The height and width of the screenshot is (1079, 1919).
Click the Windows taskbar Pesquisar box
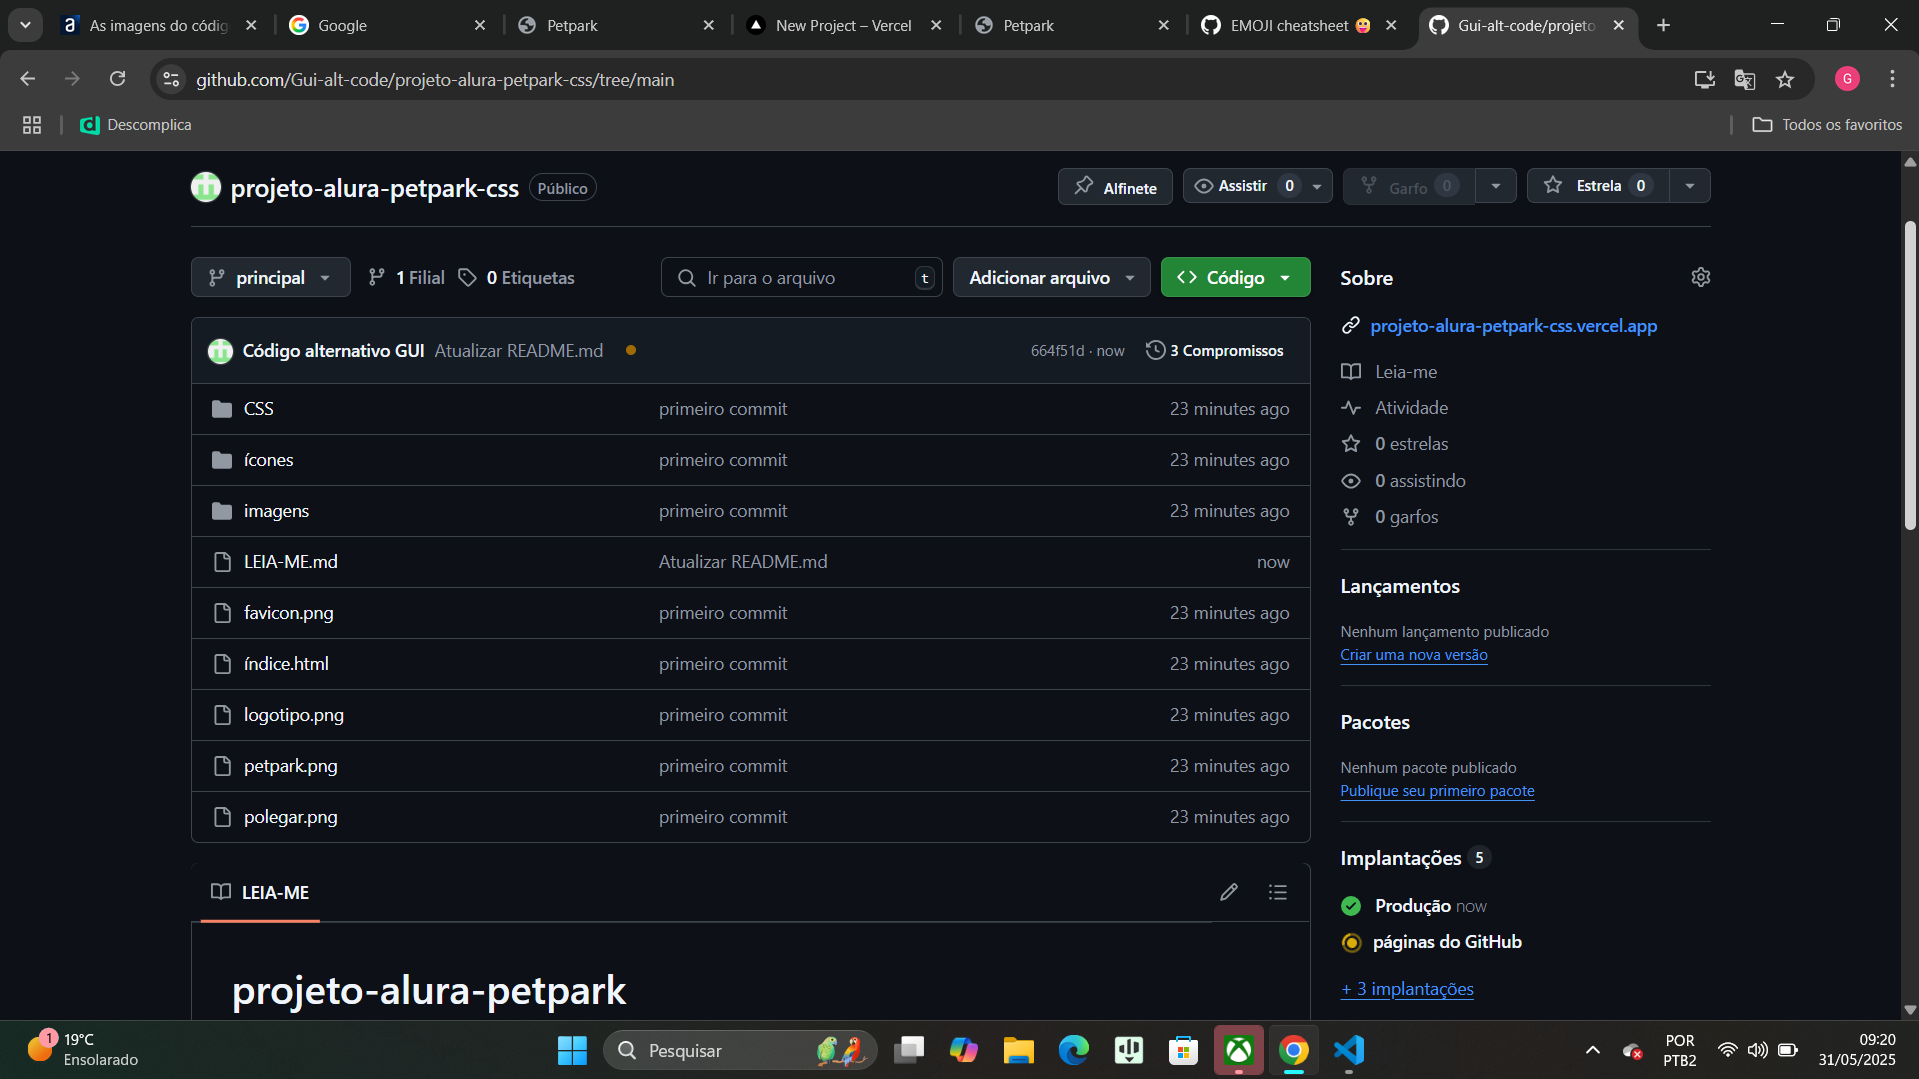740,1050
